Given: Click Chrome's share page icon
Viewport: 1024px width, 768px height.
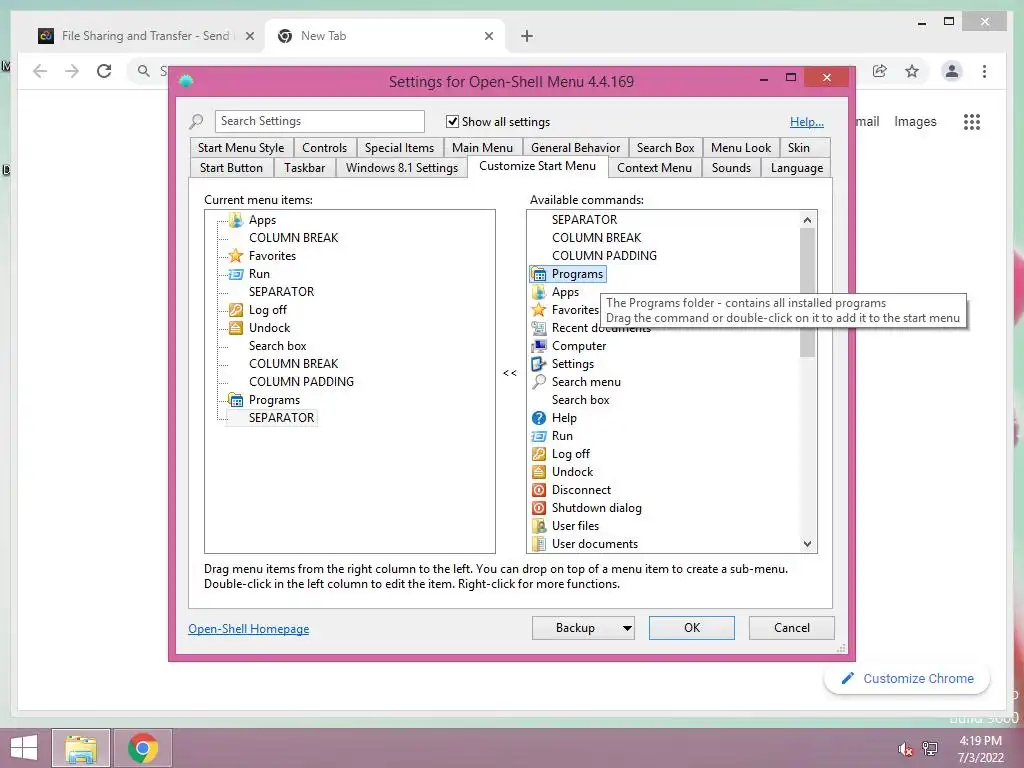Looking at the screenshot, I should pos(880,71).
